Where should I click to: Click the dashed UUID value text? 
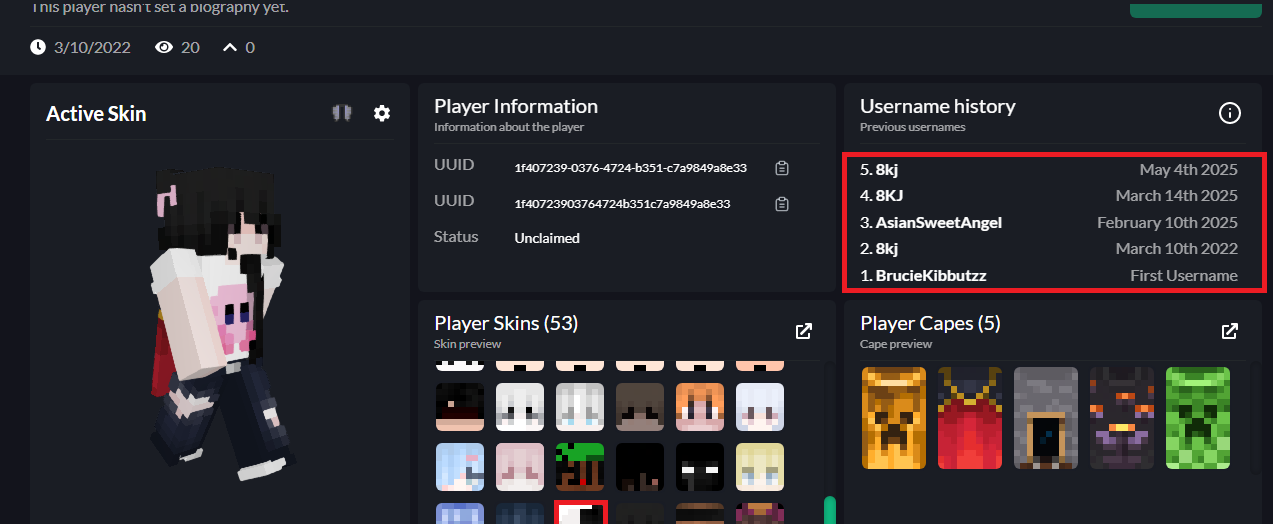[x=630, y=168]
